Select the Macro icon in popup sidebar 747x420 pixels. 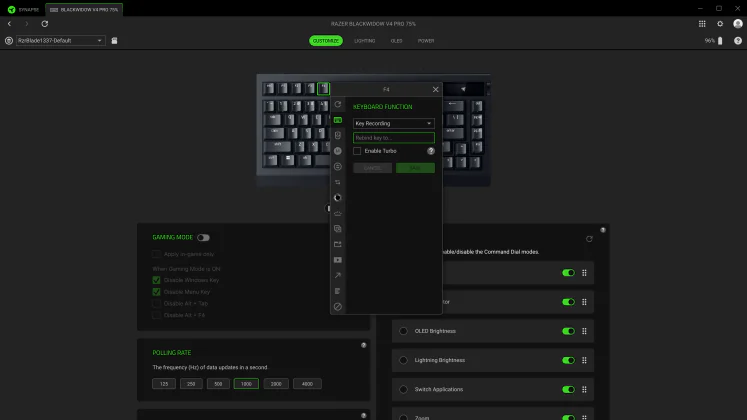[x=338, y=151]
